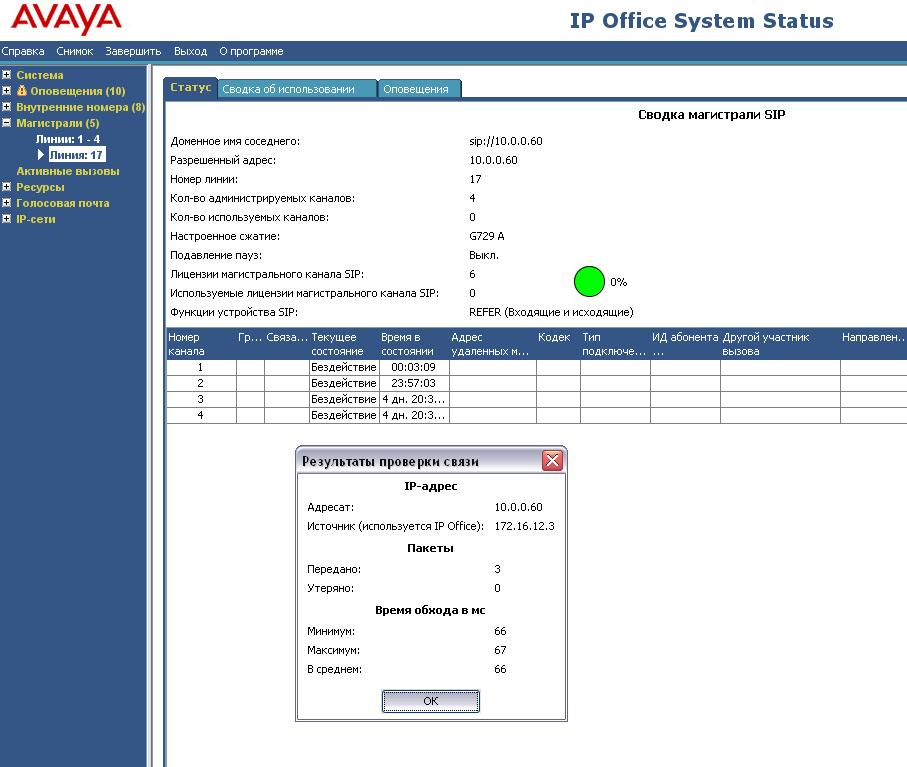Click the 00:03:09 time cell

414,367
